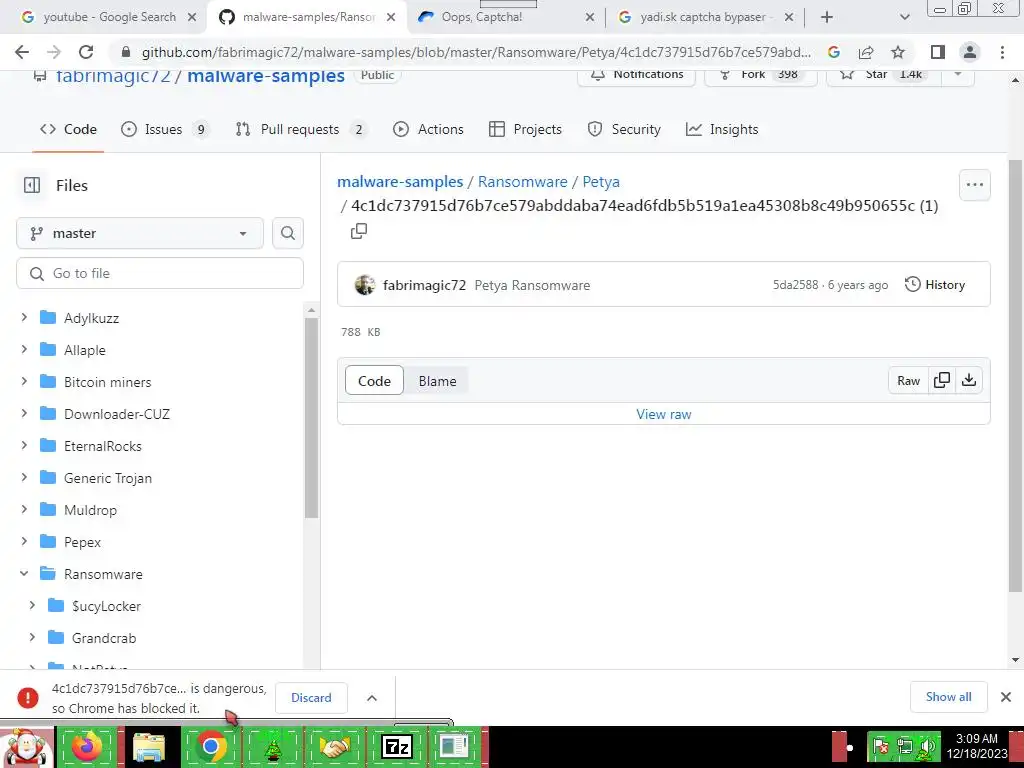Expand the Allaple folder
This screenshot has width=1024, height=768.
click(24, 350)
